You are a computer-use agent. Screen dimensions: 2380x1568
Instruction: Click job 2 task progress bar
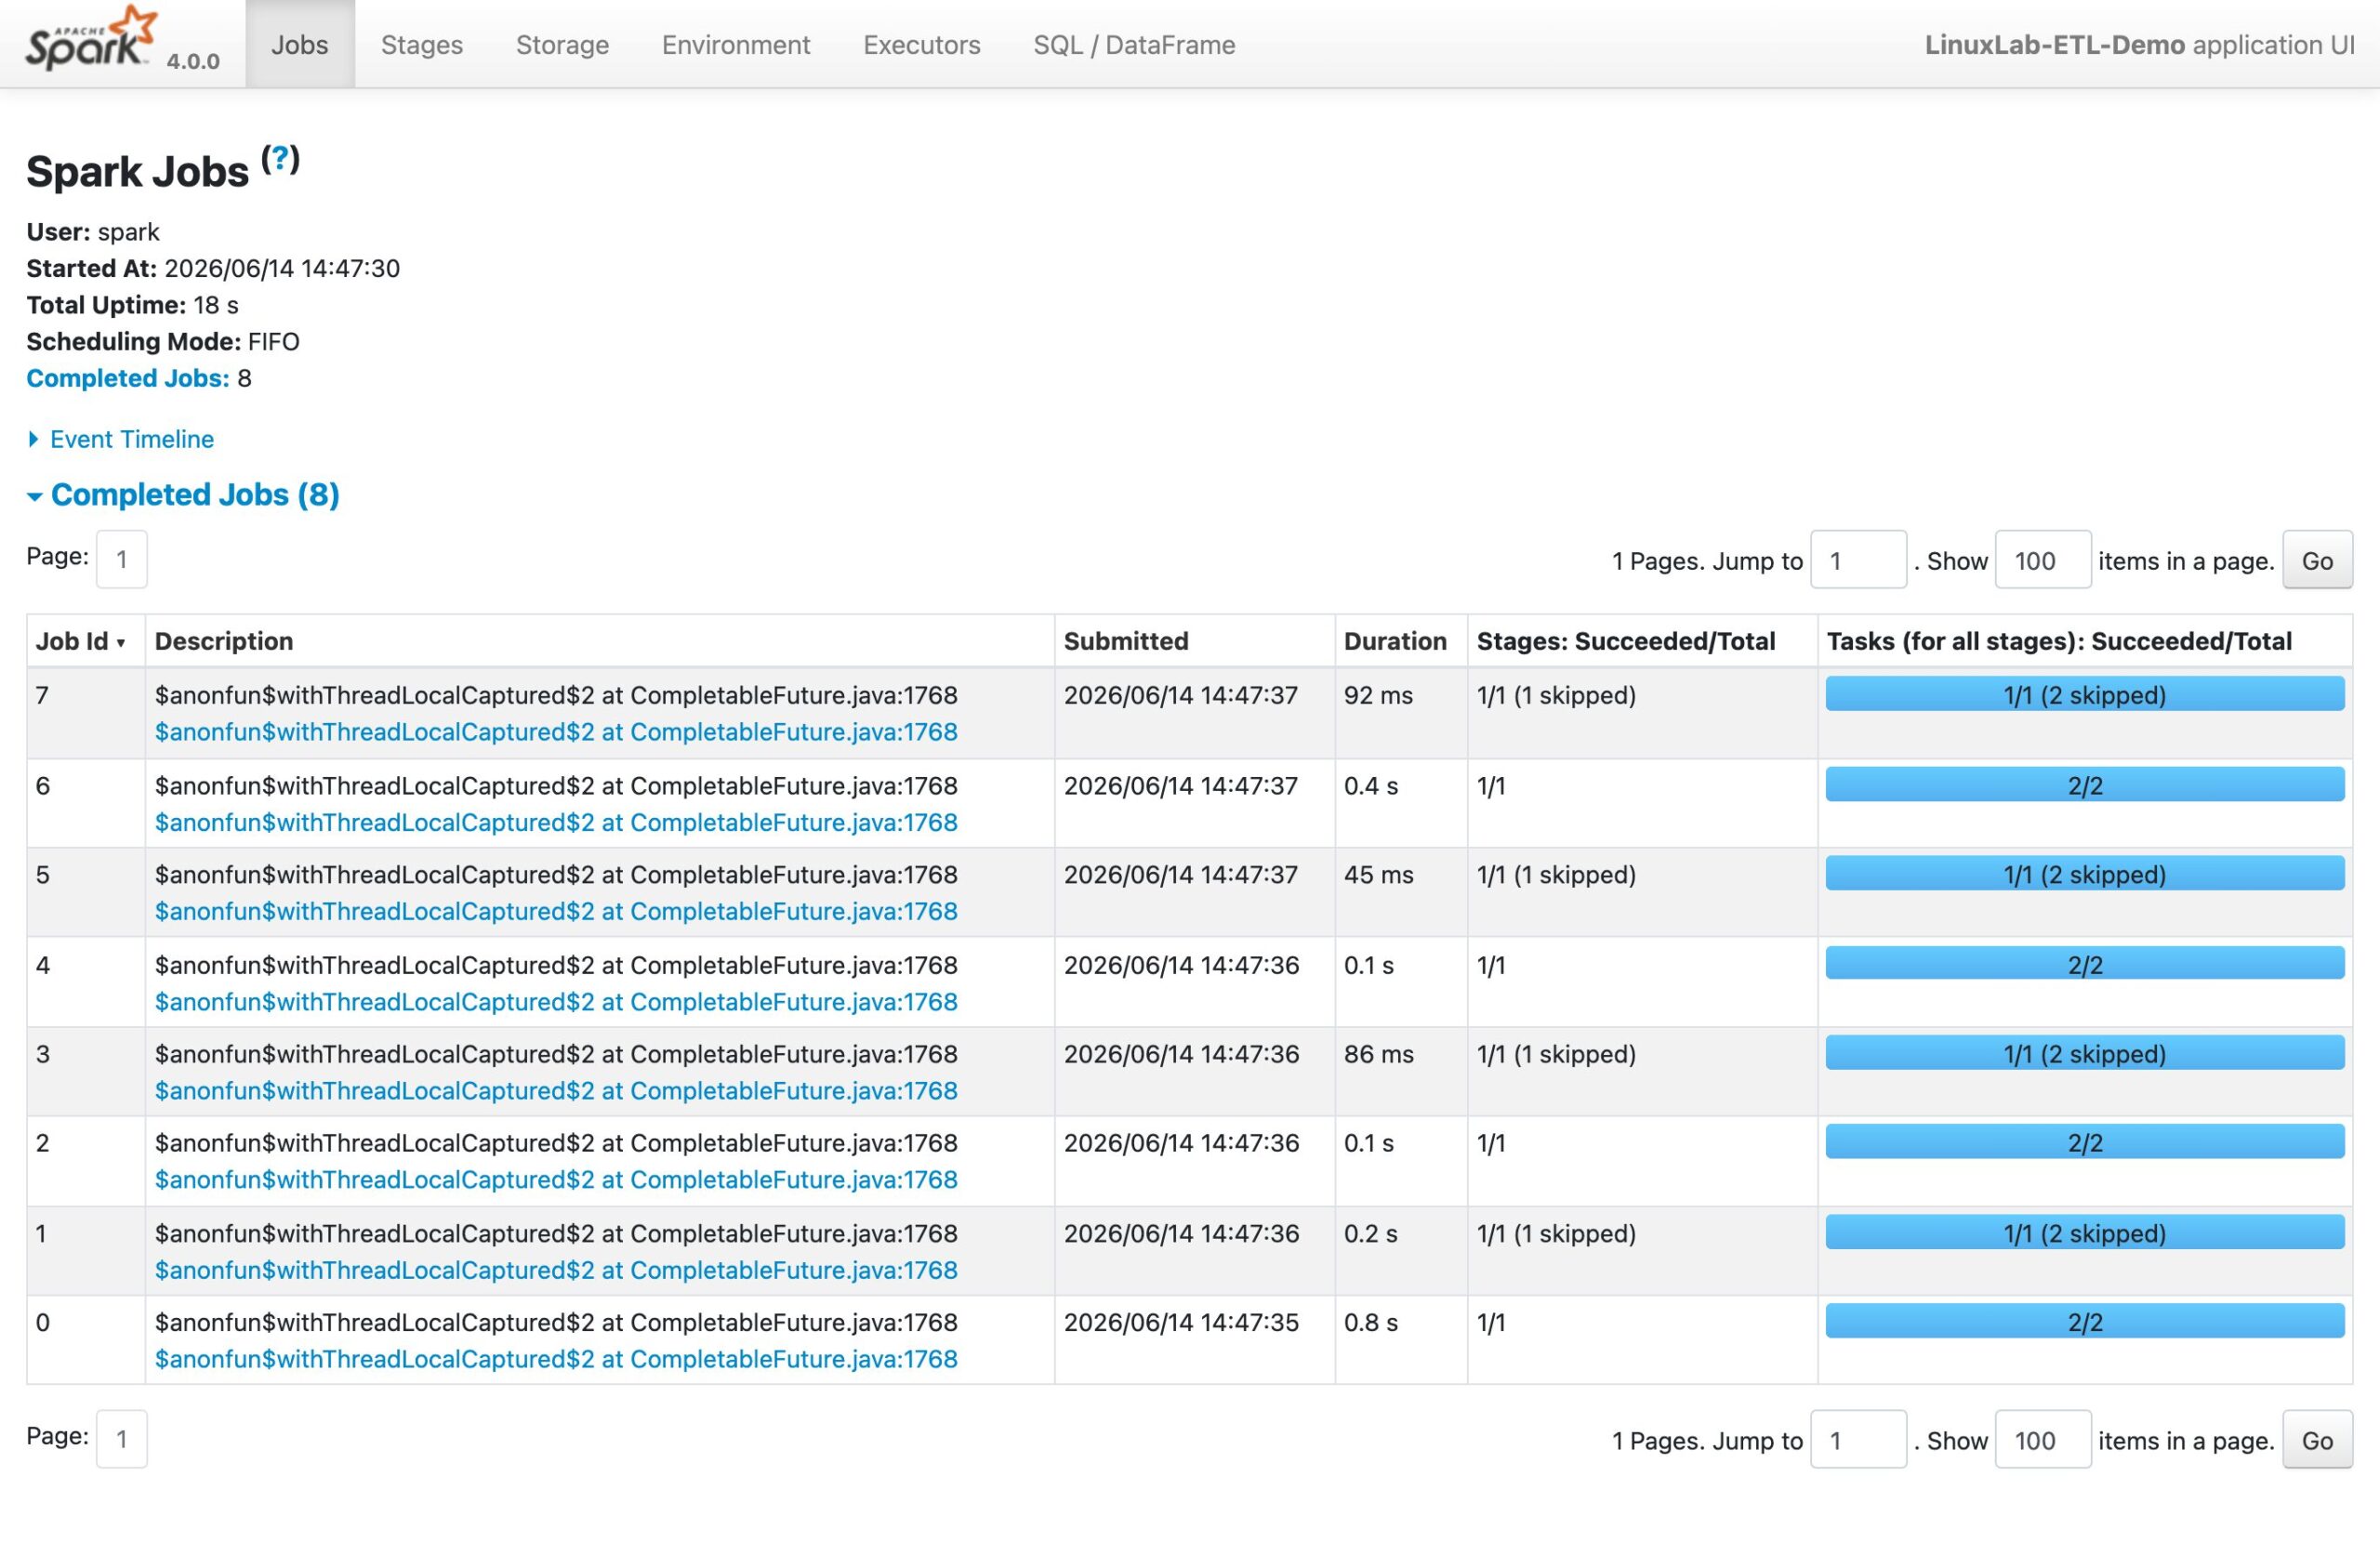point(2085,1142)
